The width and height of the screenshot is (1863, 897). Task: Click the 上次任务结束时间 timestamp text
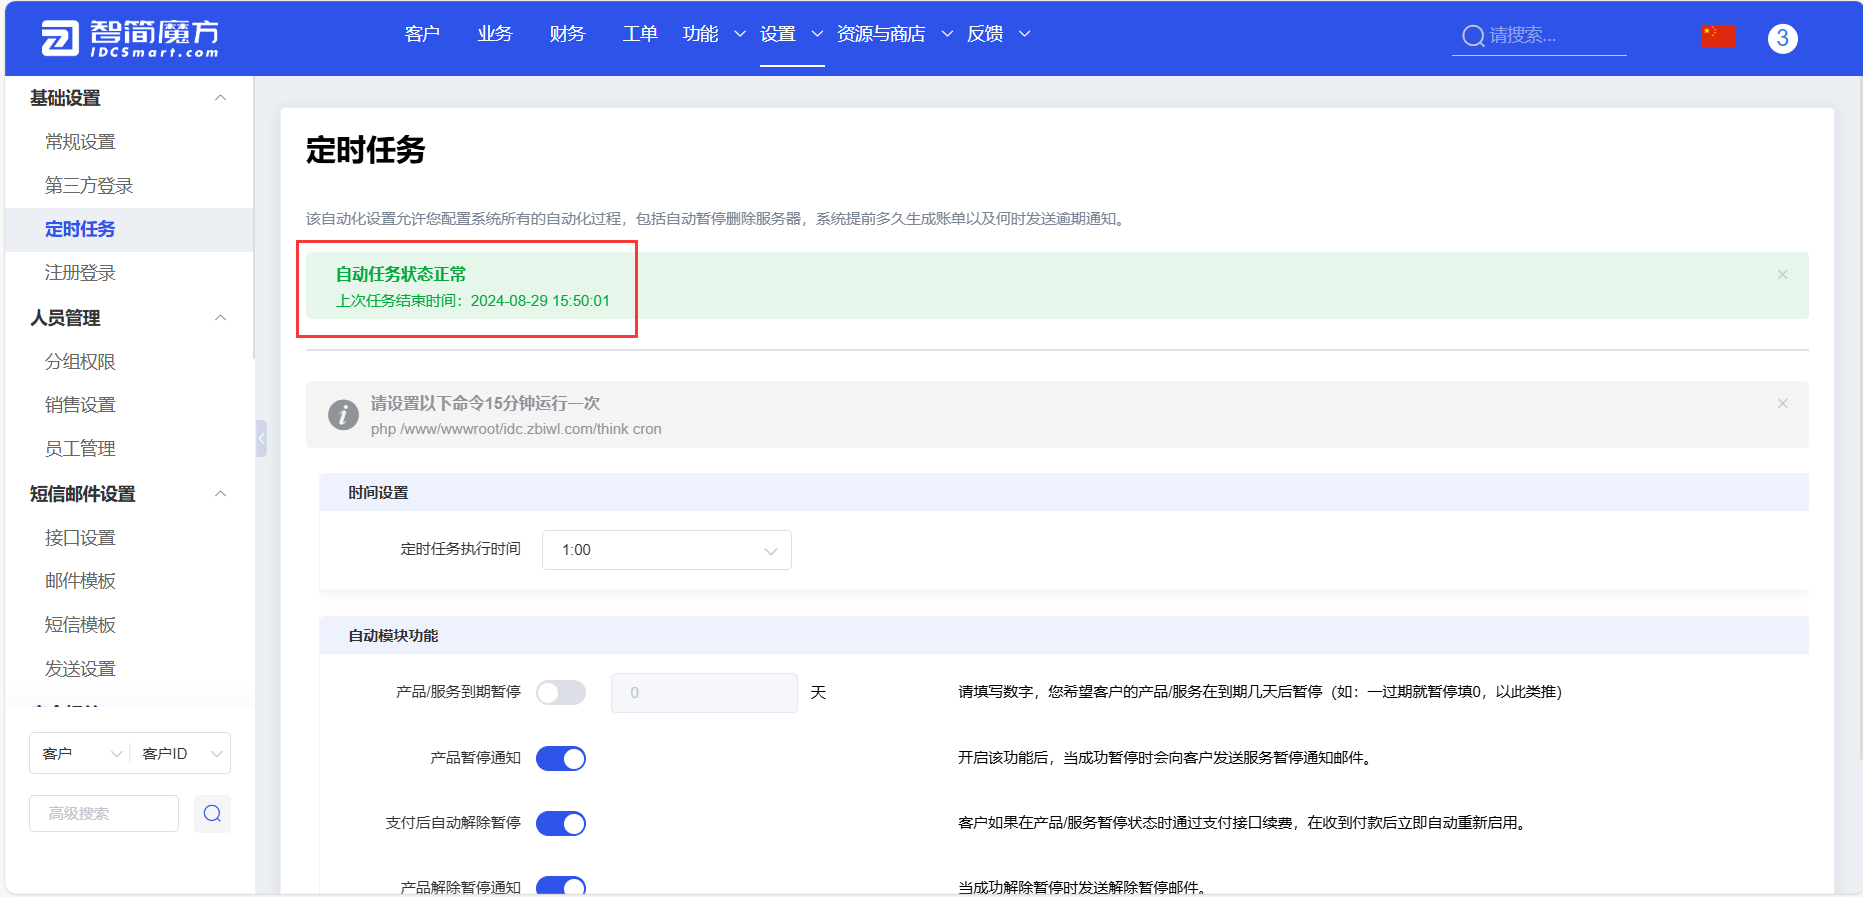[x=472, y=301]
